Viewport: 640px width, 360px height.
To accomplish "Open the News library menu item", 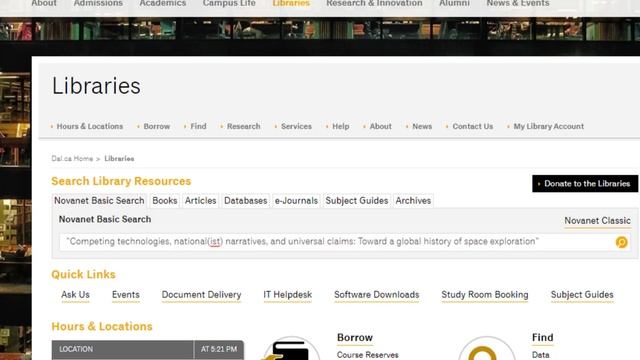I will click(x=422, y=127).
